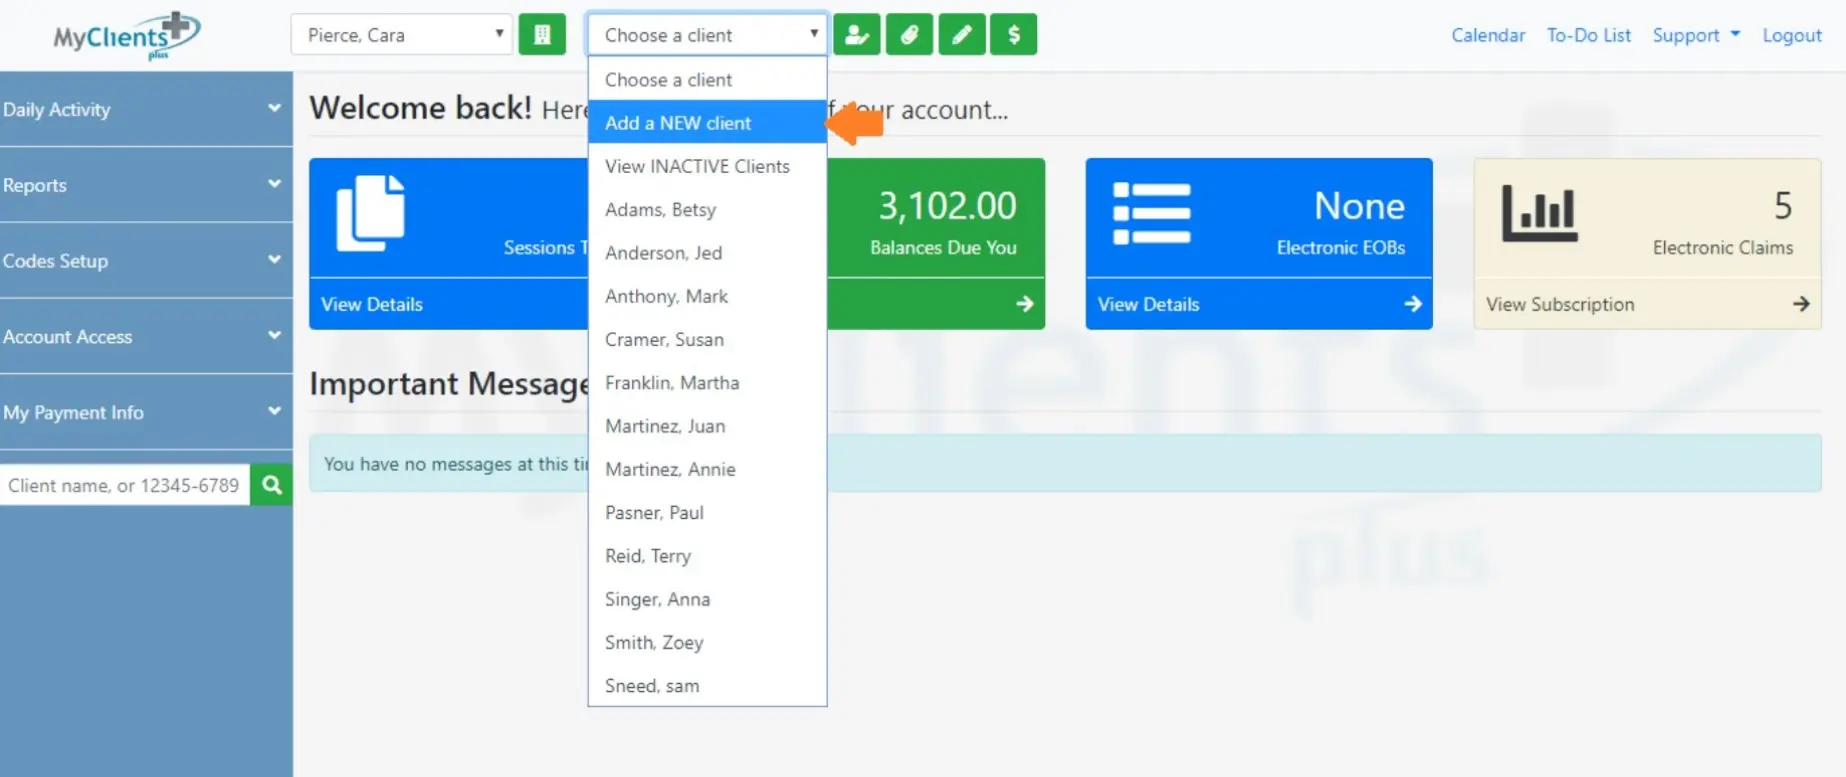Click the green pencil notes icon
The width and height of the screenshot is (1846, 777).
961,35
